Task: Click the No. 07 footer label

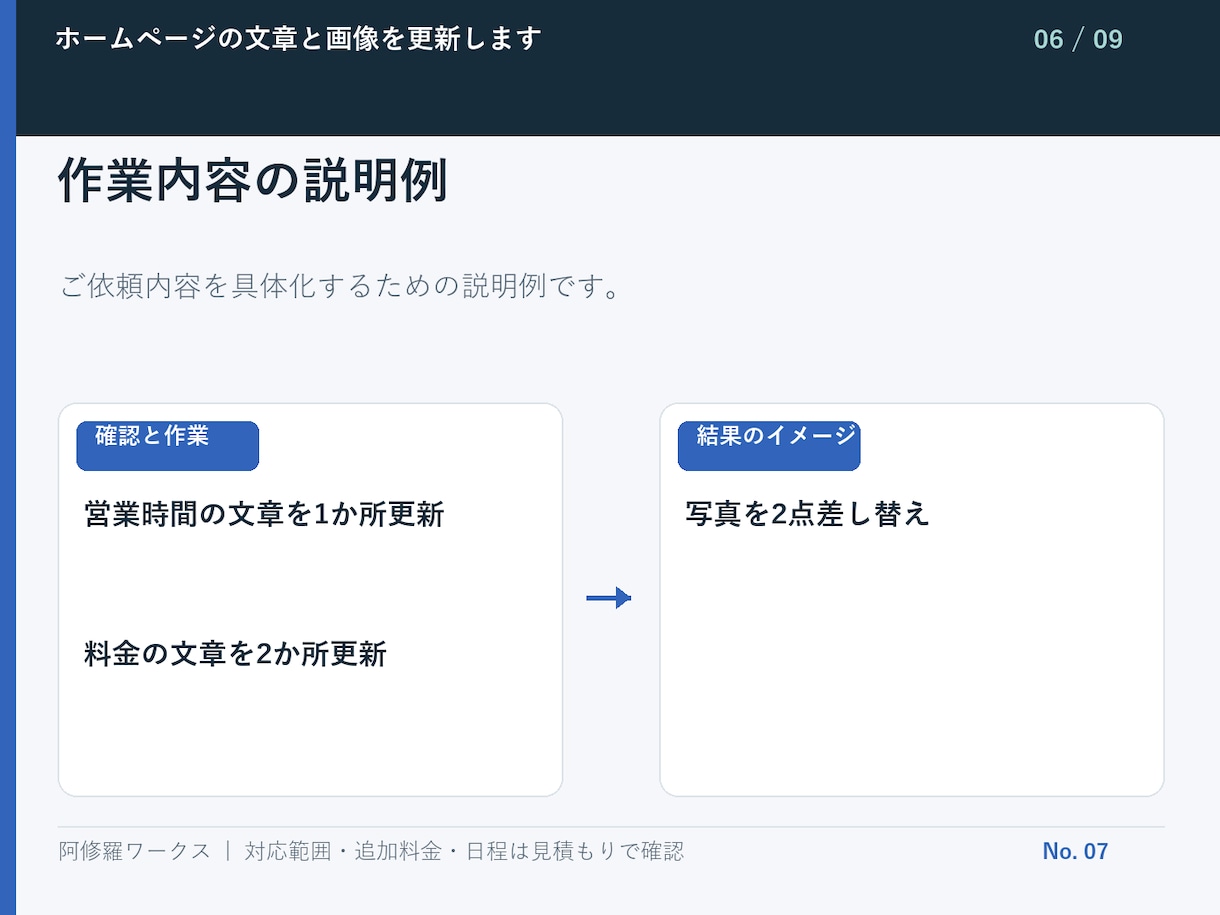Action: click(x=1075, y=852)
